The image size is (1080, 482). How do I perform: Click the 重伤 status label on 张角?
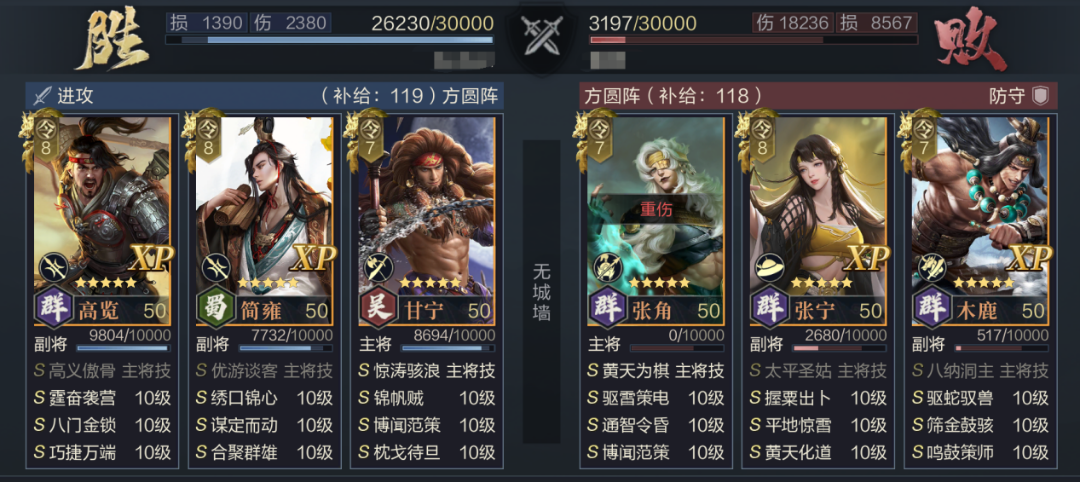click(x=655, y=209)
